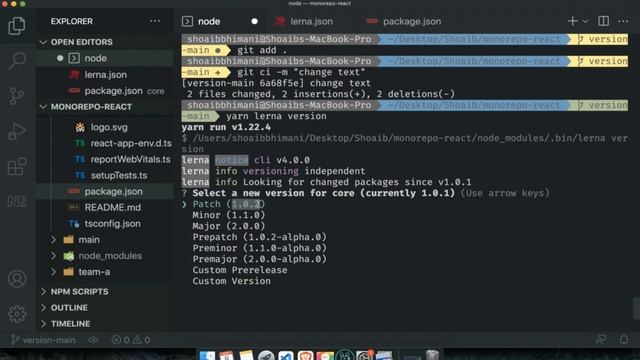Select the Custom Version option
This screenshot has width=640, height=360.
click(231, 281)
